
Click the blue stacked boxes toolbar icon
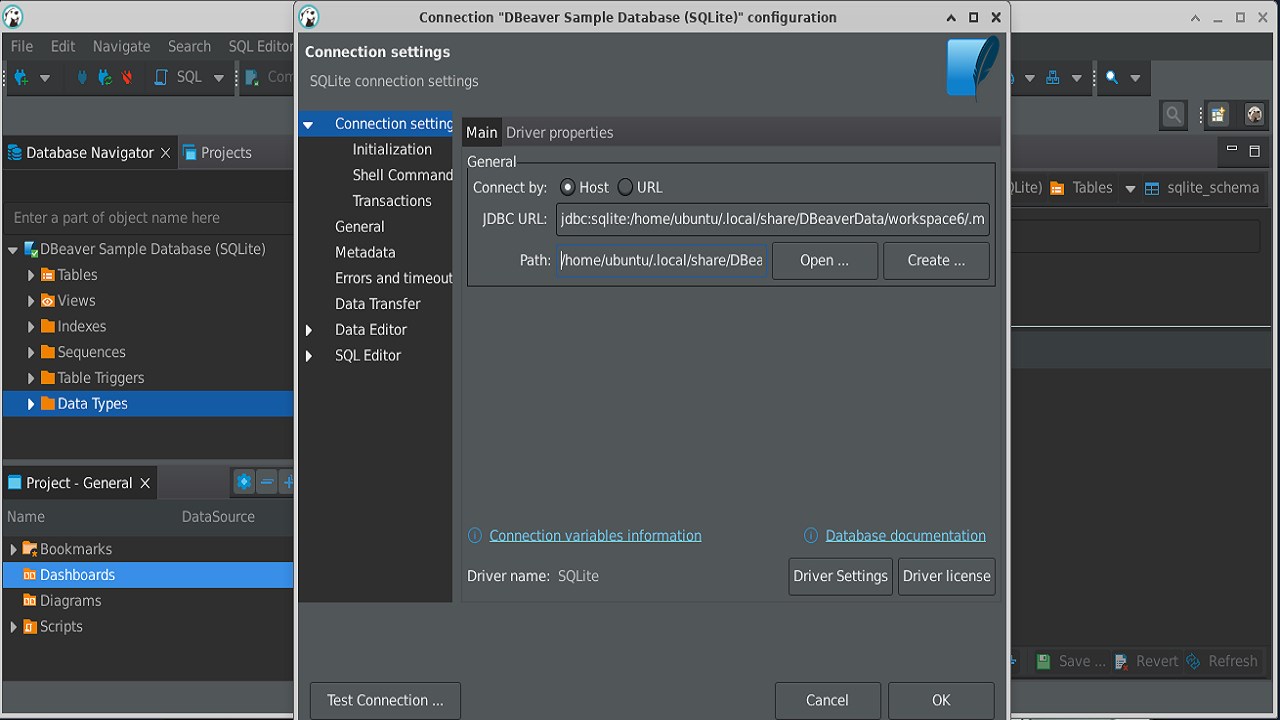(1052, 77)
